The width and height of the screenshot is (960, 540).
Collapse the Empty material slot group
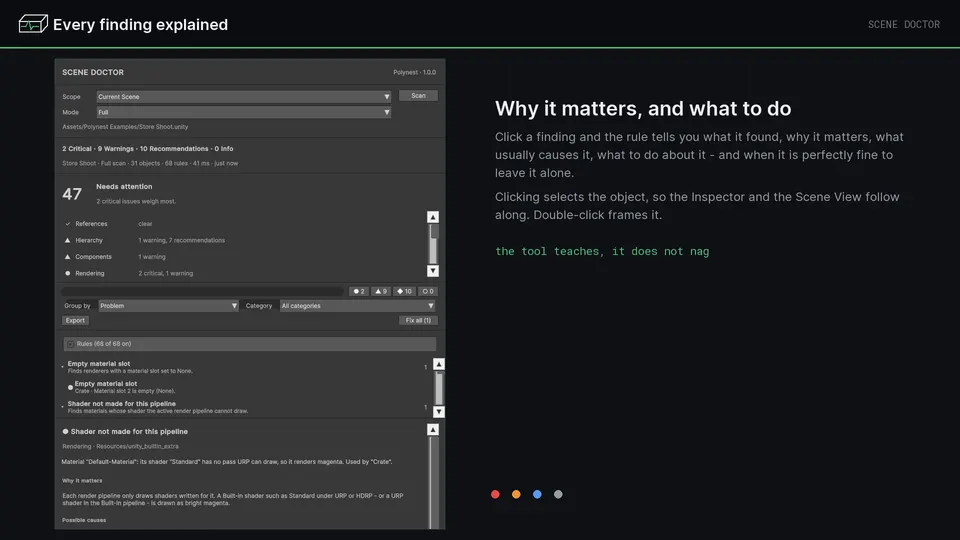[62, 367]
